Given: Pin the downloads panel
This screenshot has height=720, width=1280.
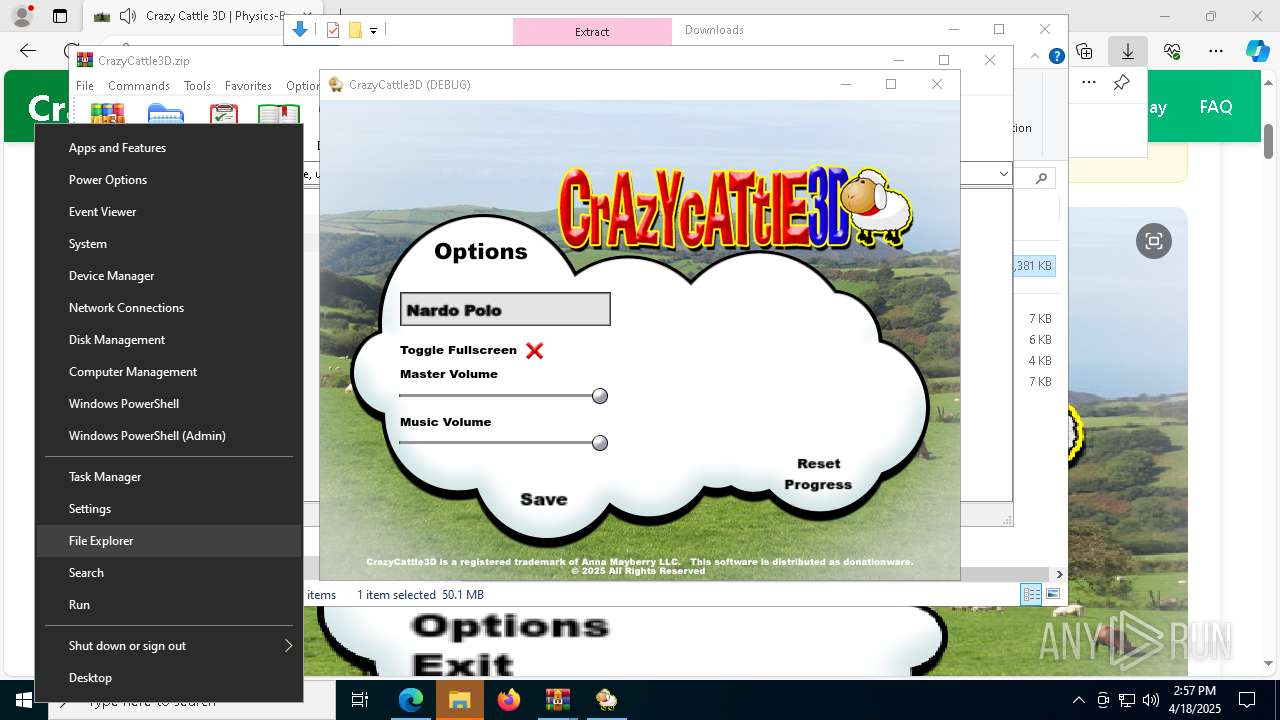Looking at the screenshot, I should [1122, 83].
